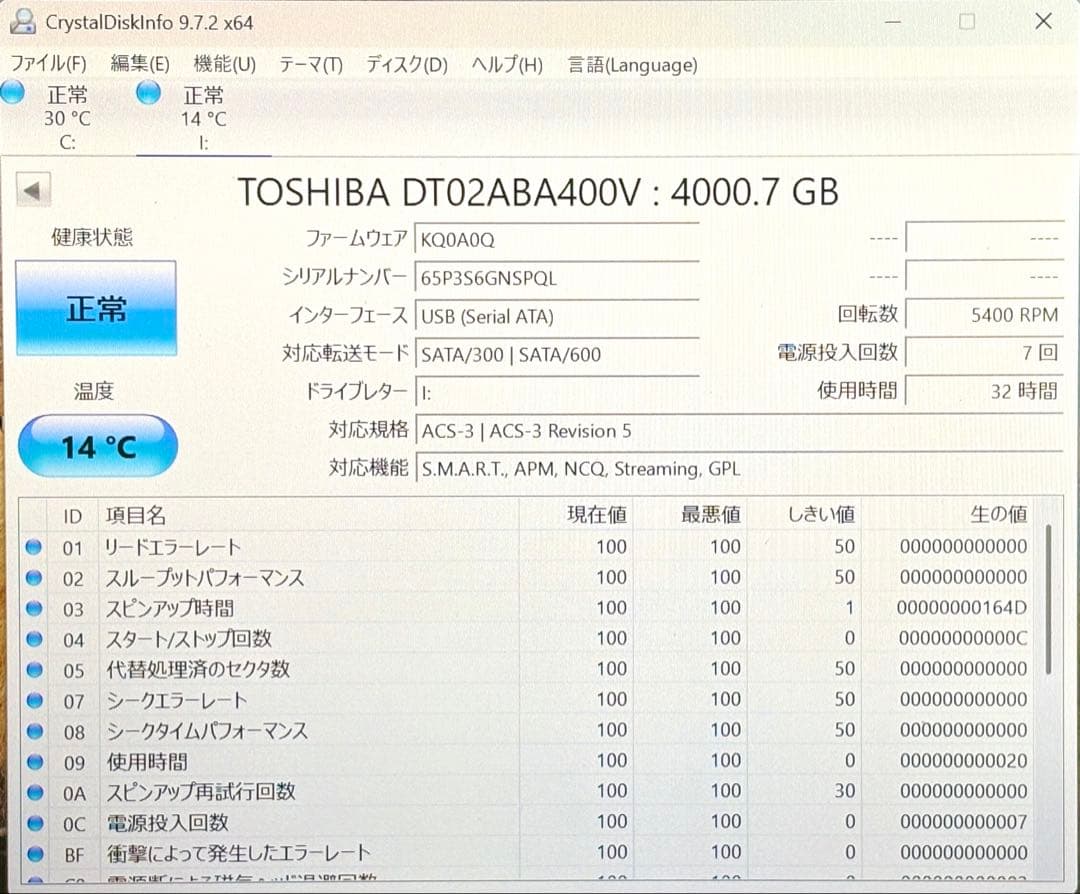
Task: Click the blue health icon above C: drive
Action: 13,91
